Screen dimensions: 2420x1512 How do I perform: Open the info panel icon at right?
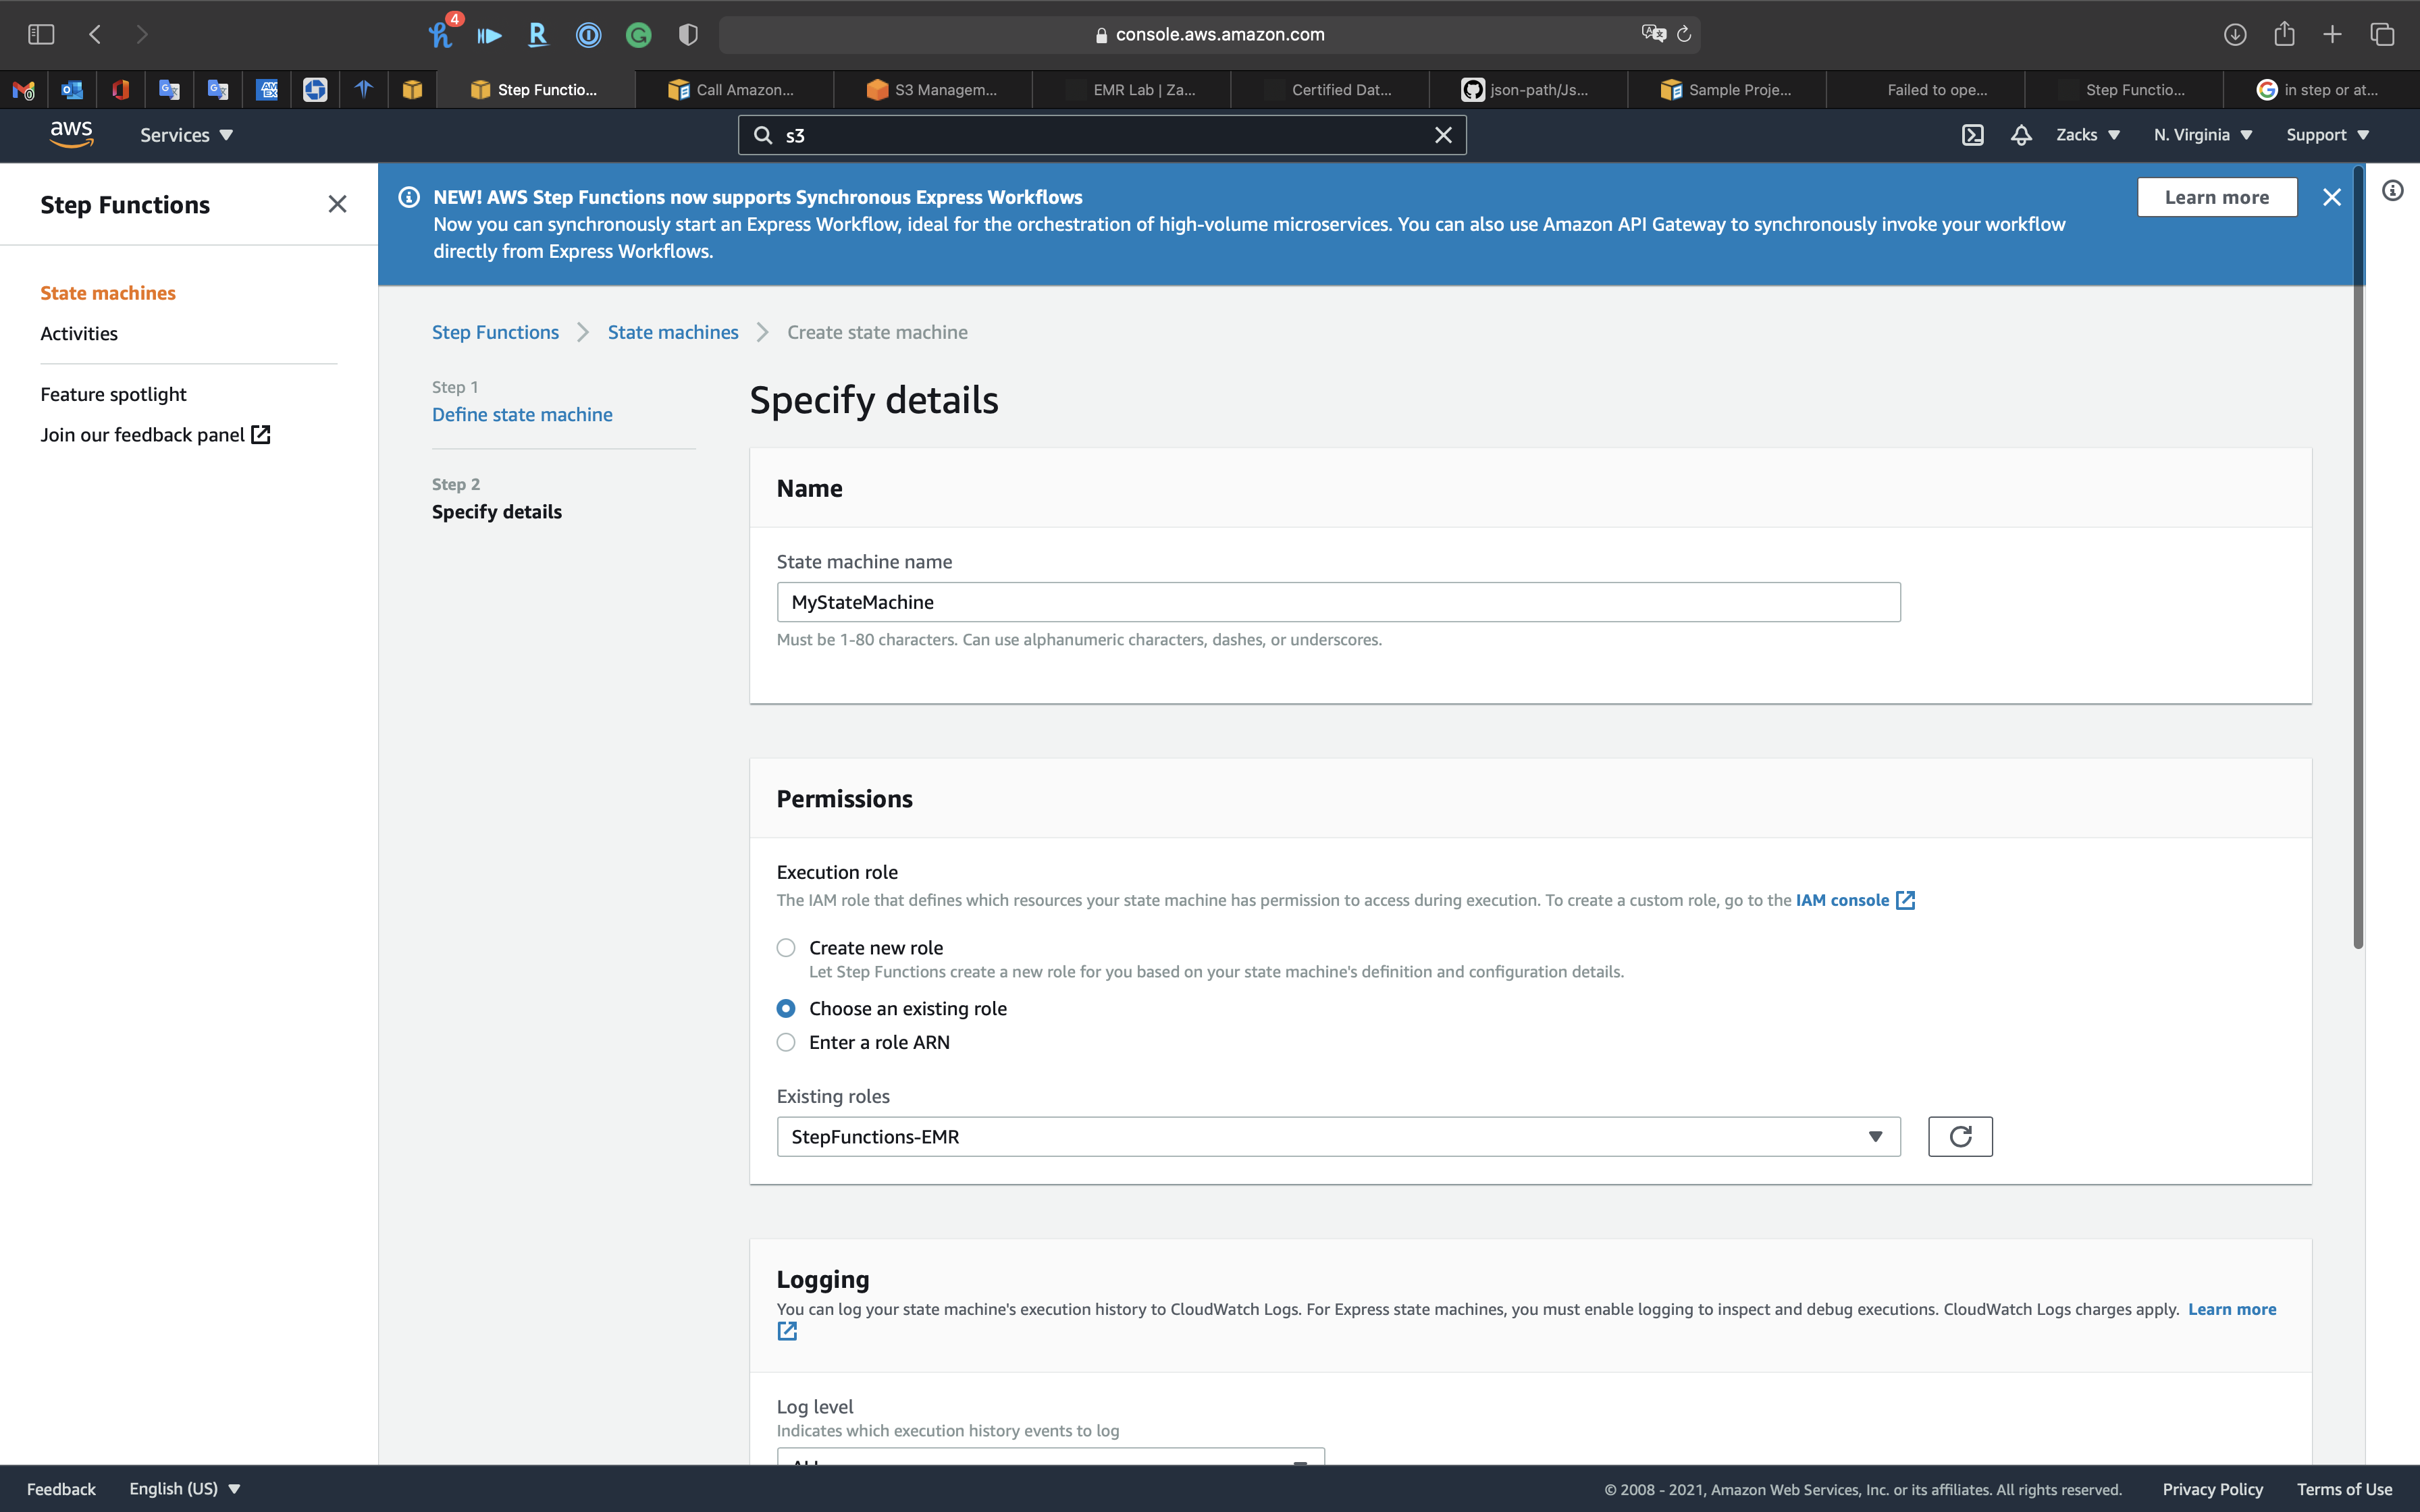coord(2392,191)
